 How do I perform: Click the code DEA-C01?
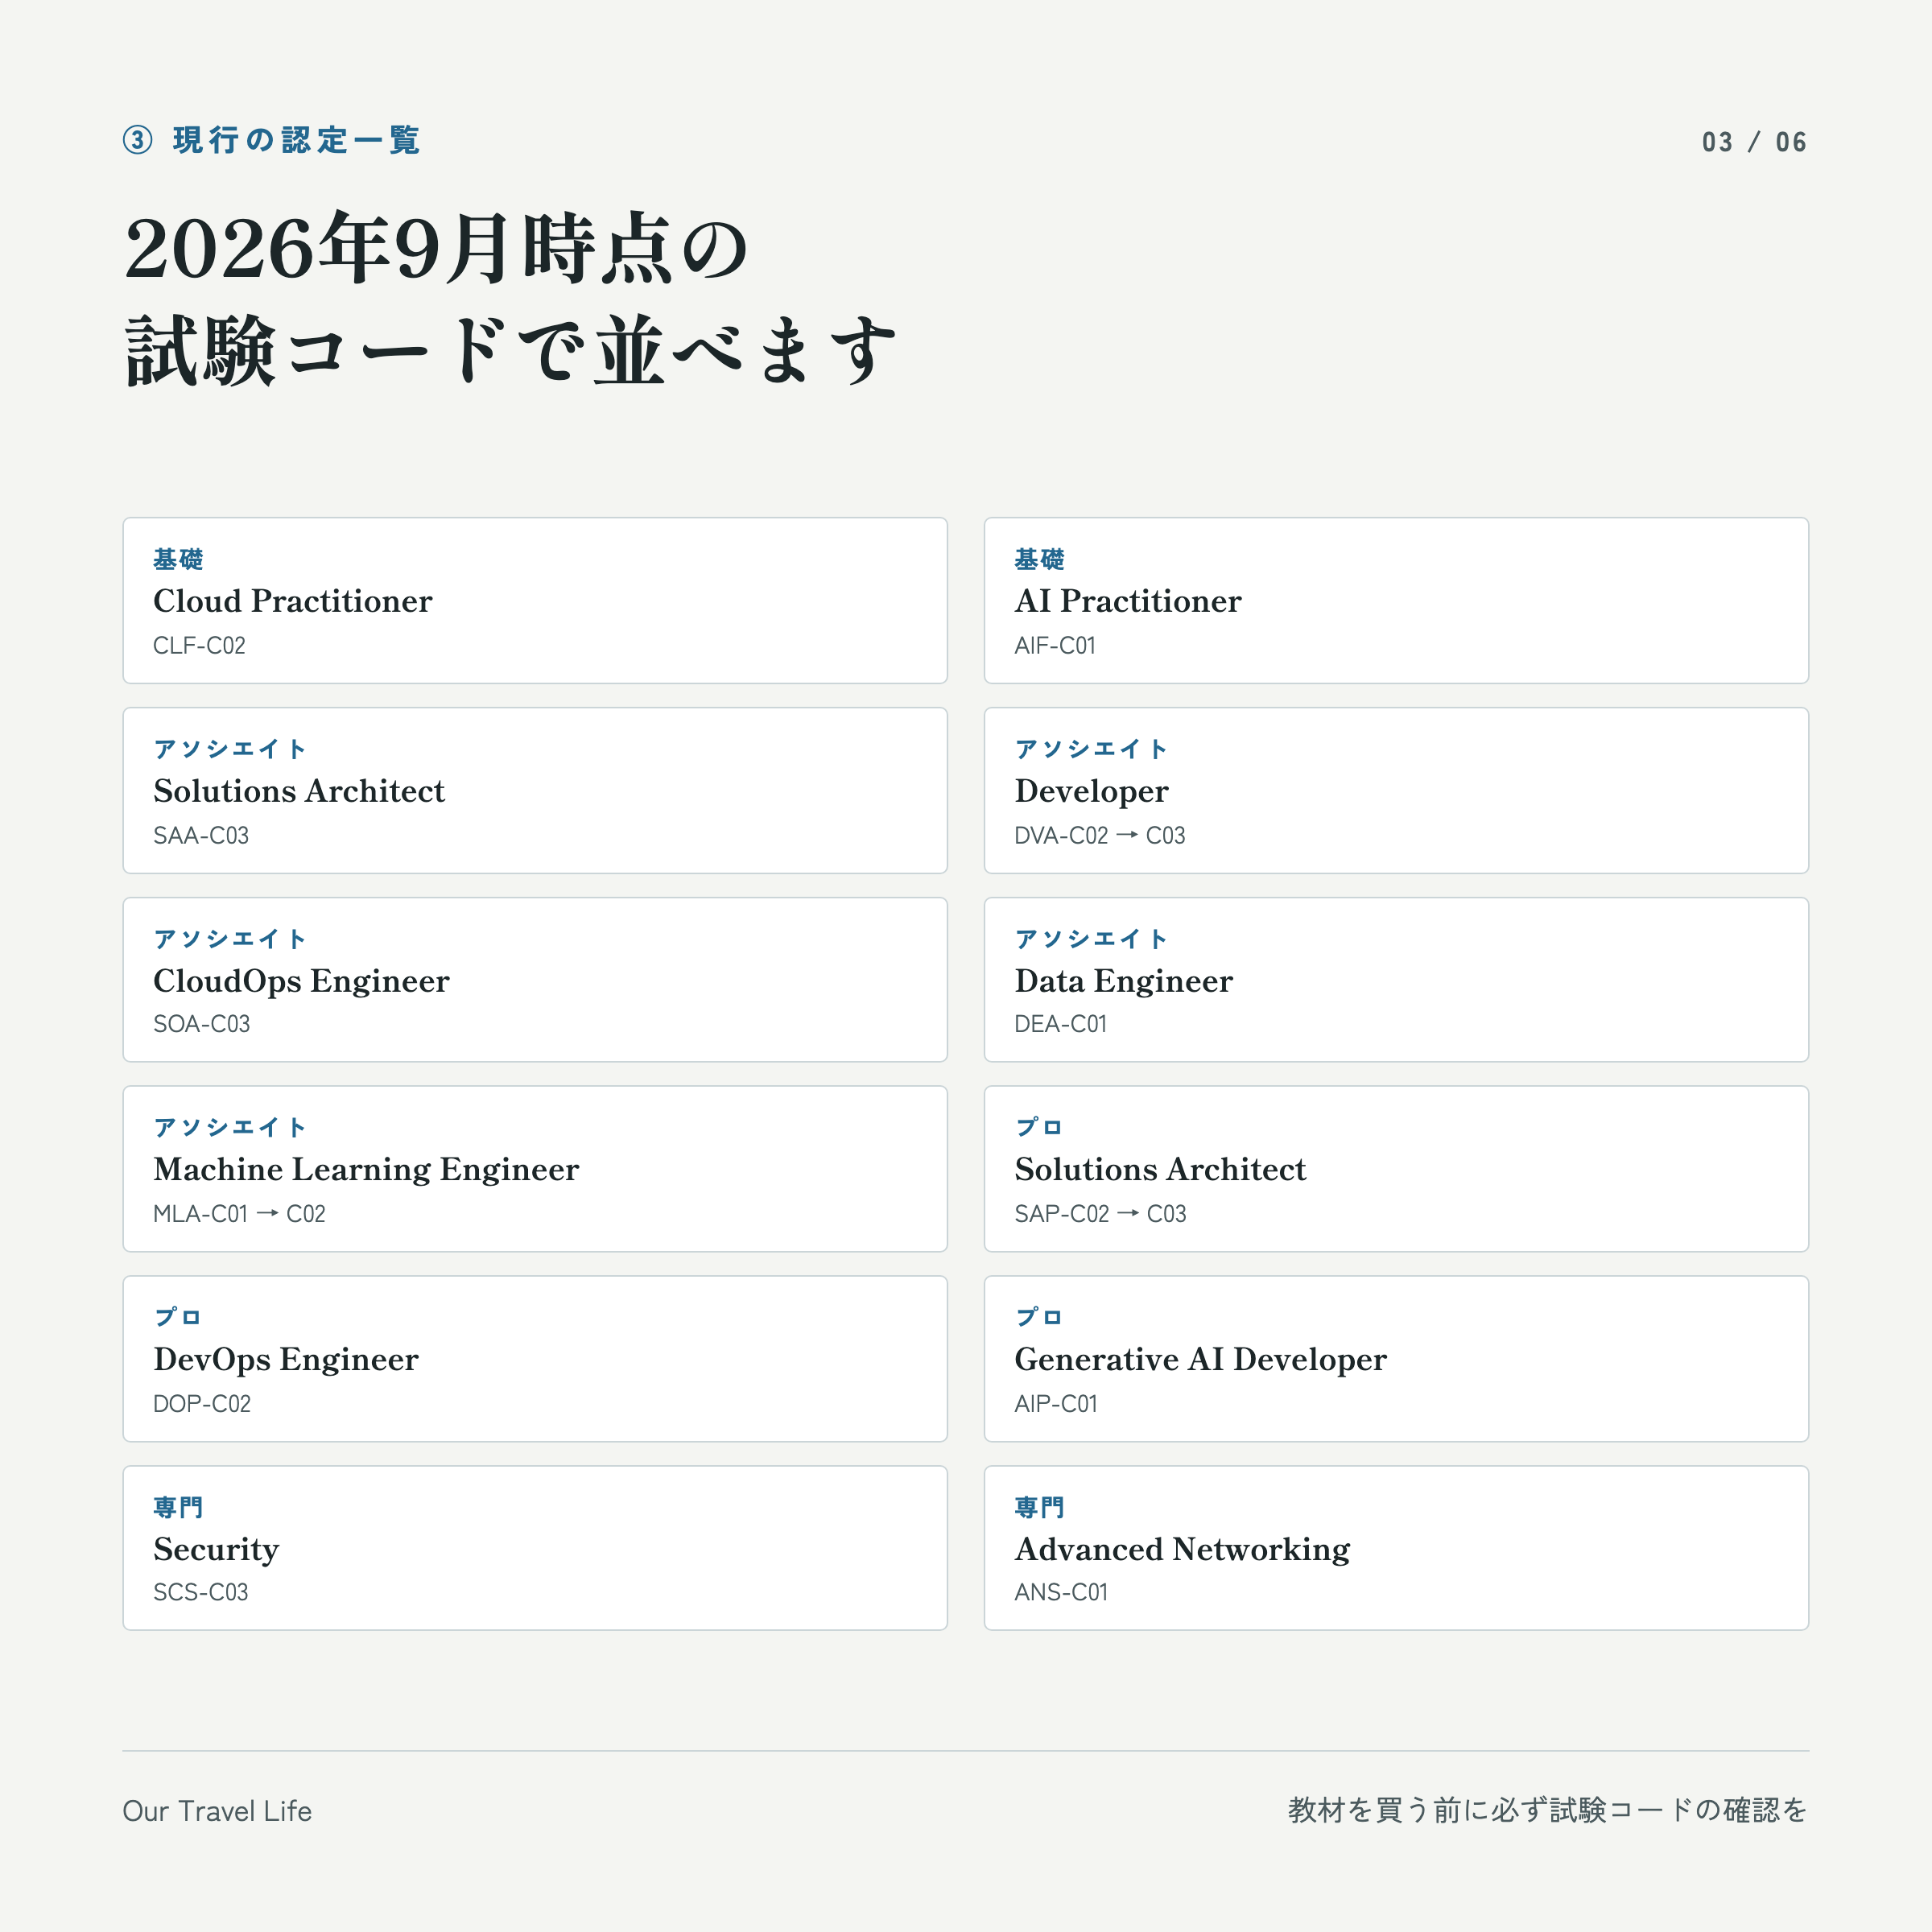pos(1061,1024)
